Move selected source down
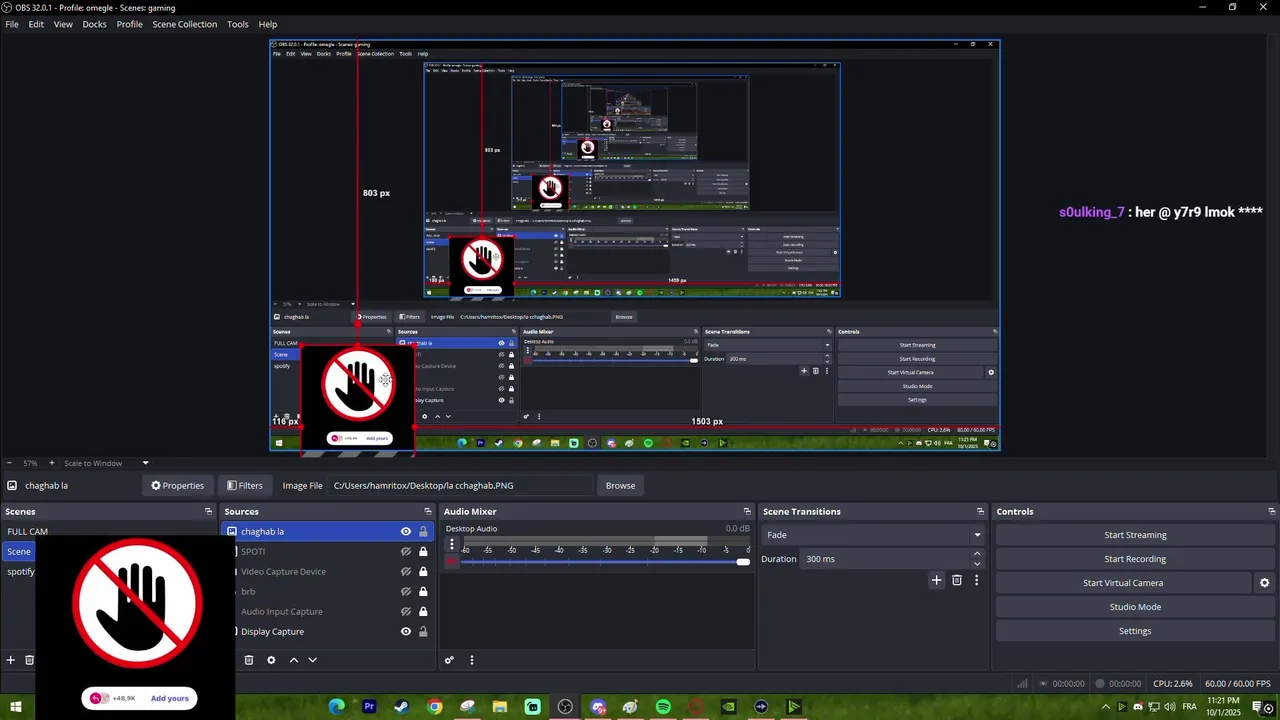Screen dimensions: 1280x720 [312, 660]
